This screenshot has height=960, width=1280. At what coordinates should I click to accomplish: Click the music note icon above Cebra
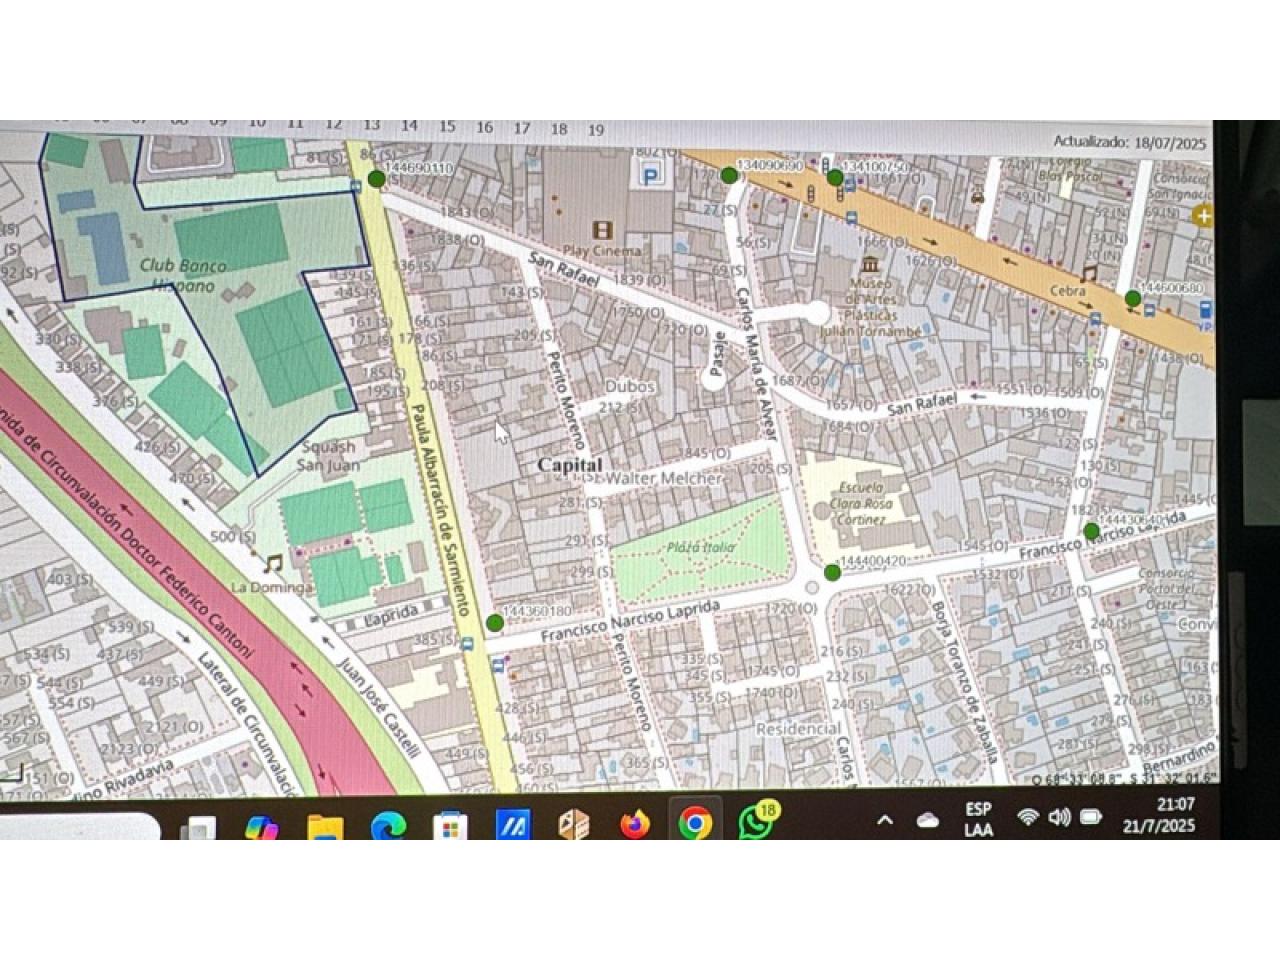tap(1089, 273)
